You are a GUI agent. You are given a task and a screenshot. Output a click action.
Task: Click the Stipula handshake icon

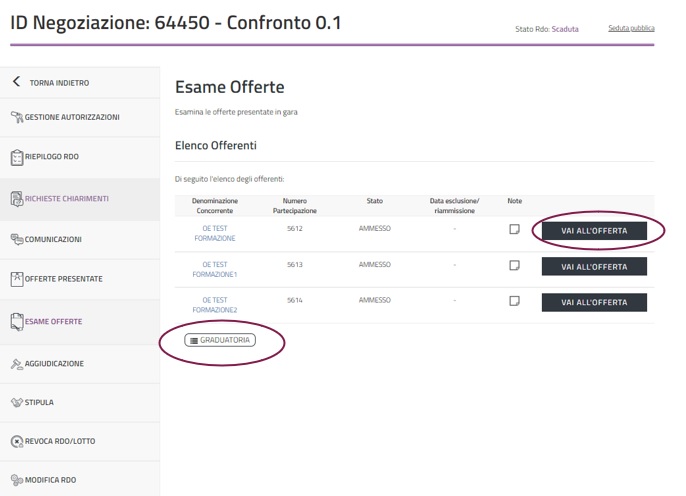click(x=16, y=403)
